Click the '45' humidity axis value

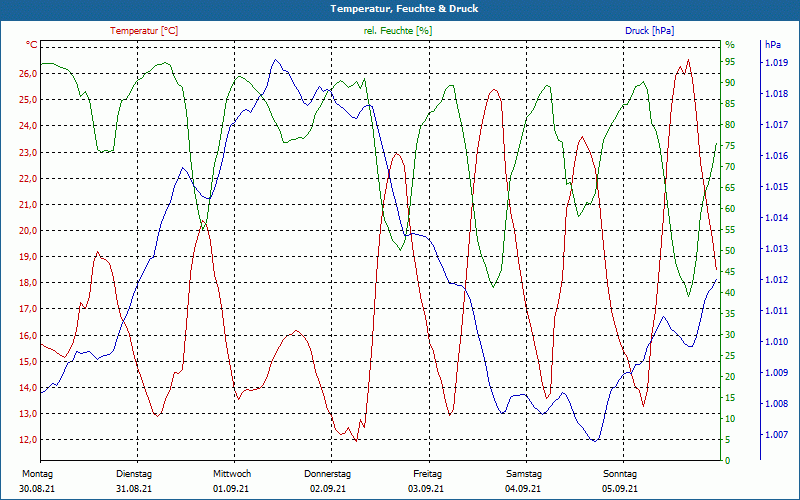(x=730, y=271)
